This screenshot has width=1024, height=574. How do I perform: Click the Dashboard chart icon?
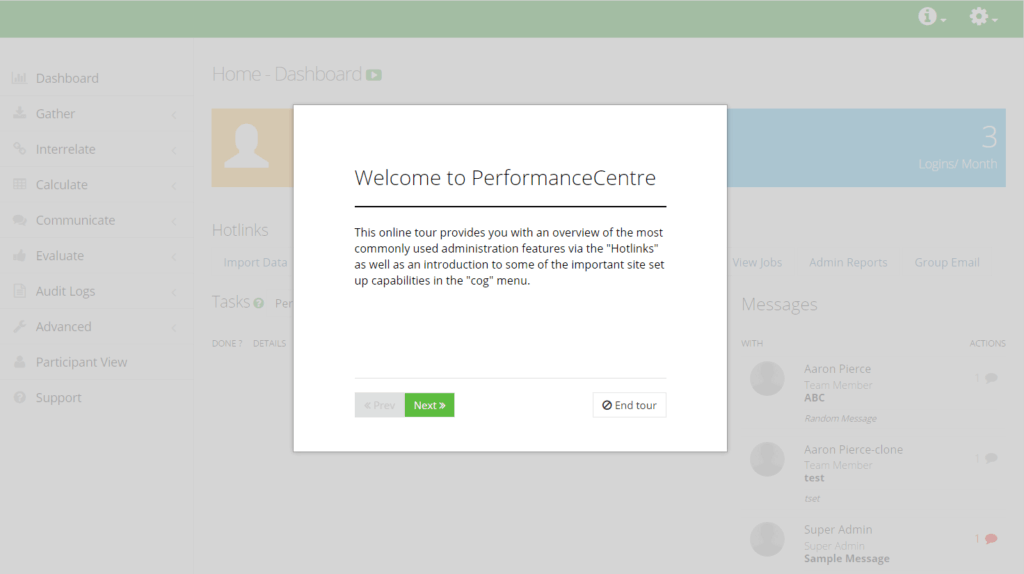click(x=20, y=78)
